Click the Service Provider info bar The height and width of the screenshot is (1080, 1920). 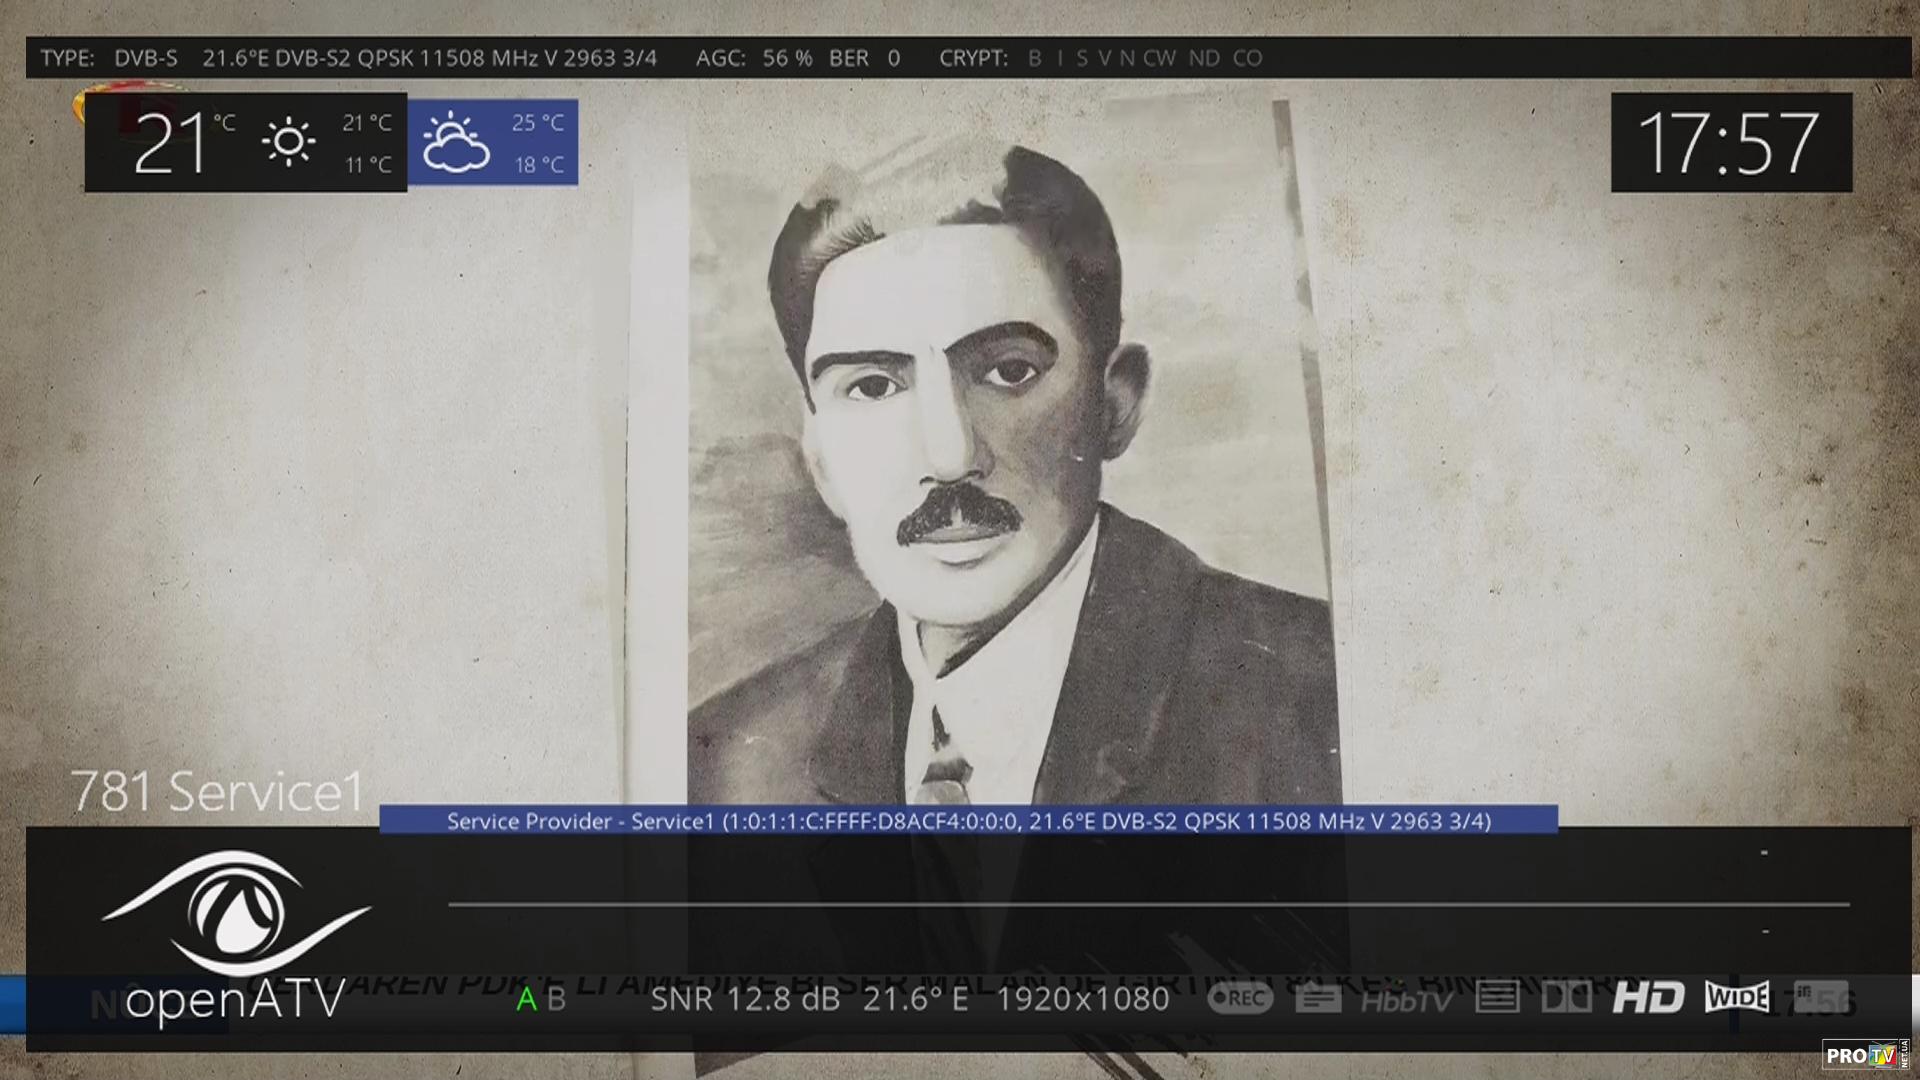pyautogui.click(x=968, y=821)
